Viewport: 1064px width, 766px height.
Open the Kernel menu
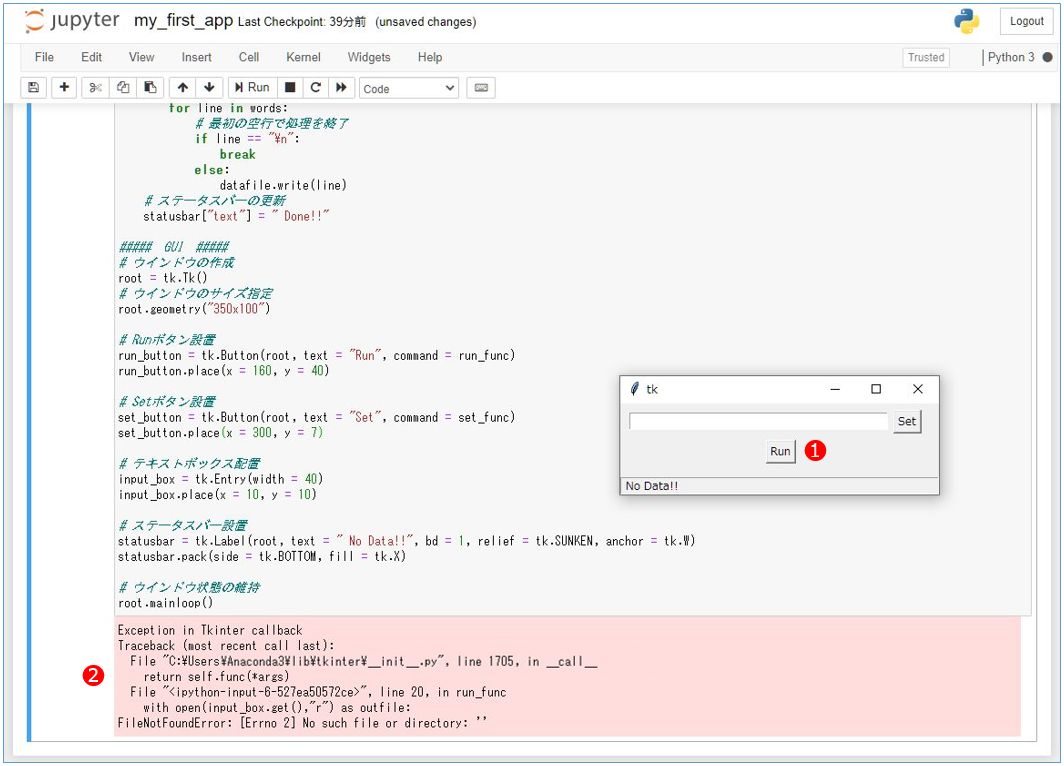click(x=303, y=57)
